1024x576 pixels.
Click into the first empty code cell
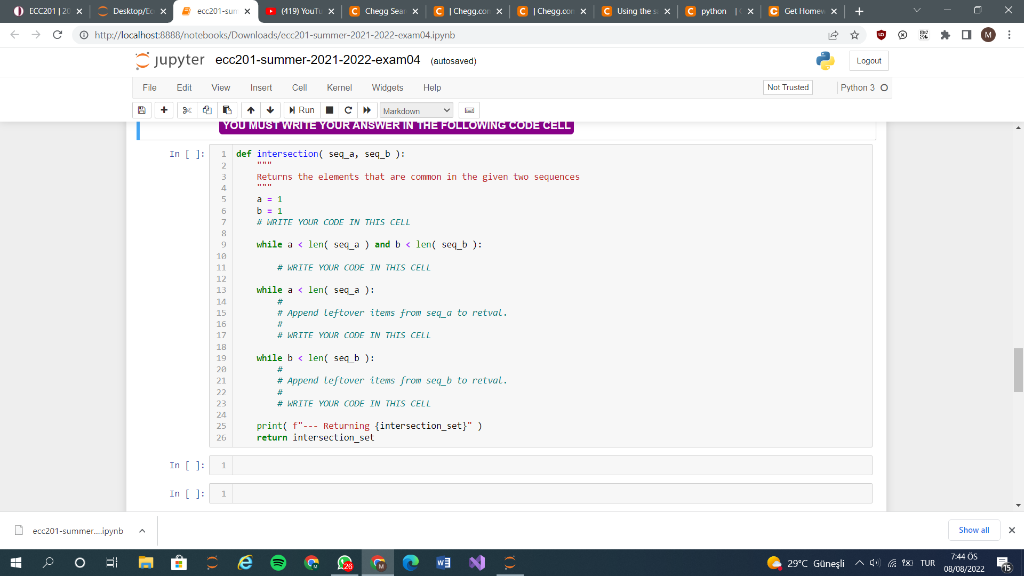552,465
